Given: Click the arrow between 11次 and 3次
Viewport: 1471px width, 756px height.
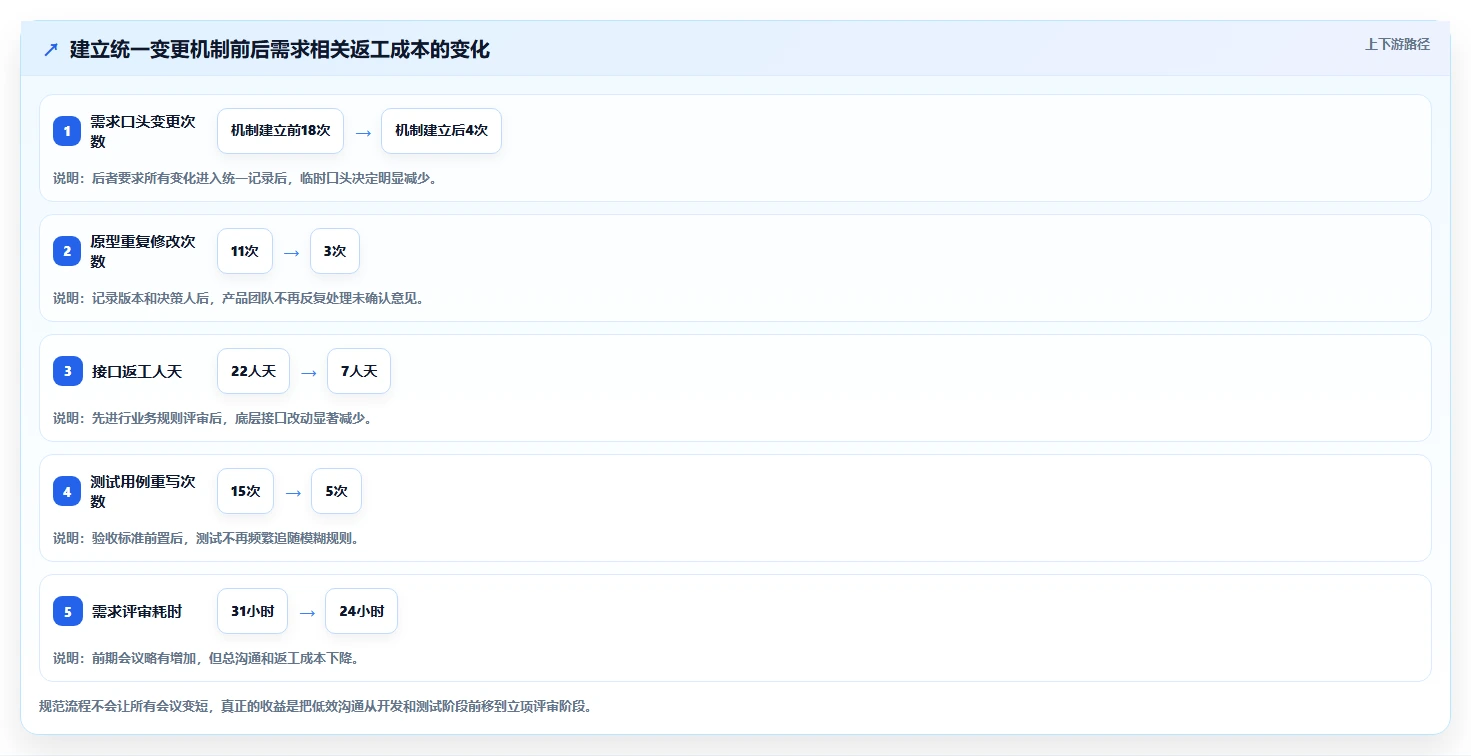Looking at the screenshot, I should [x=291, y=252].
